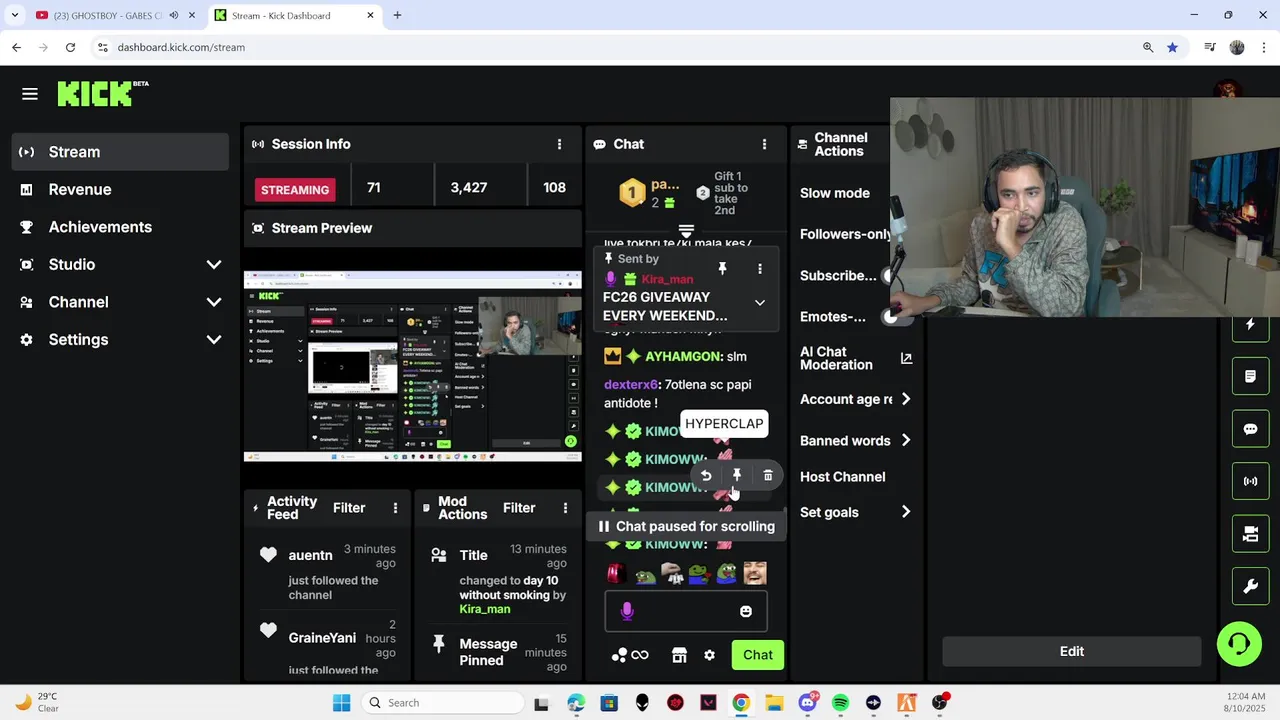Screen dimensions: 1280x720
Task: Click the document note sidebar icon
Action: tap(1250, 377)
